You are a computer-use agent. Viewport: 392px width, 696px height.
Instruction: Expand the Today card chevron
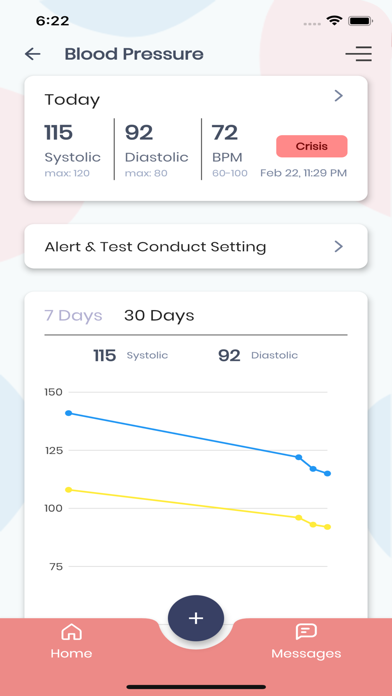tap(339, 95)
